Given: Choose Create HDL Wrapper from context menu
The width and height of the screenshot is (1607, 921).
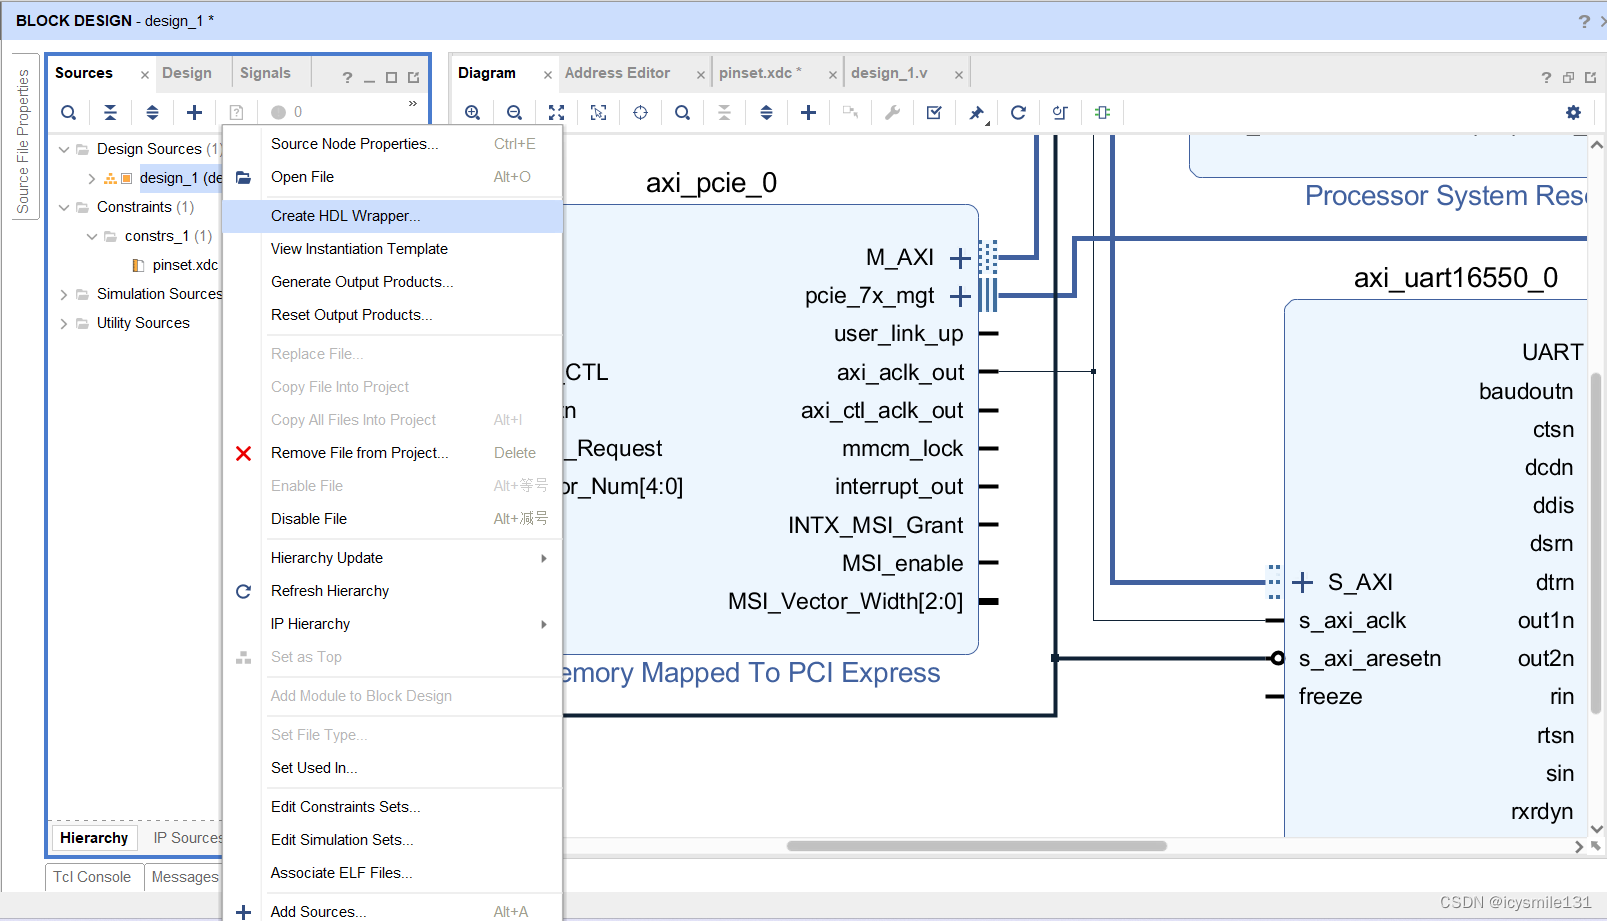Looking at the screenshot, I should (345, 215).
